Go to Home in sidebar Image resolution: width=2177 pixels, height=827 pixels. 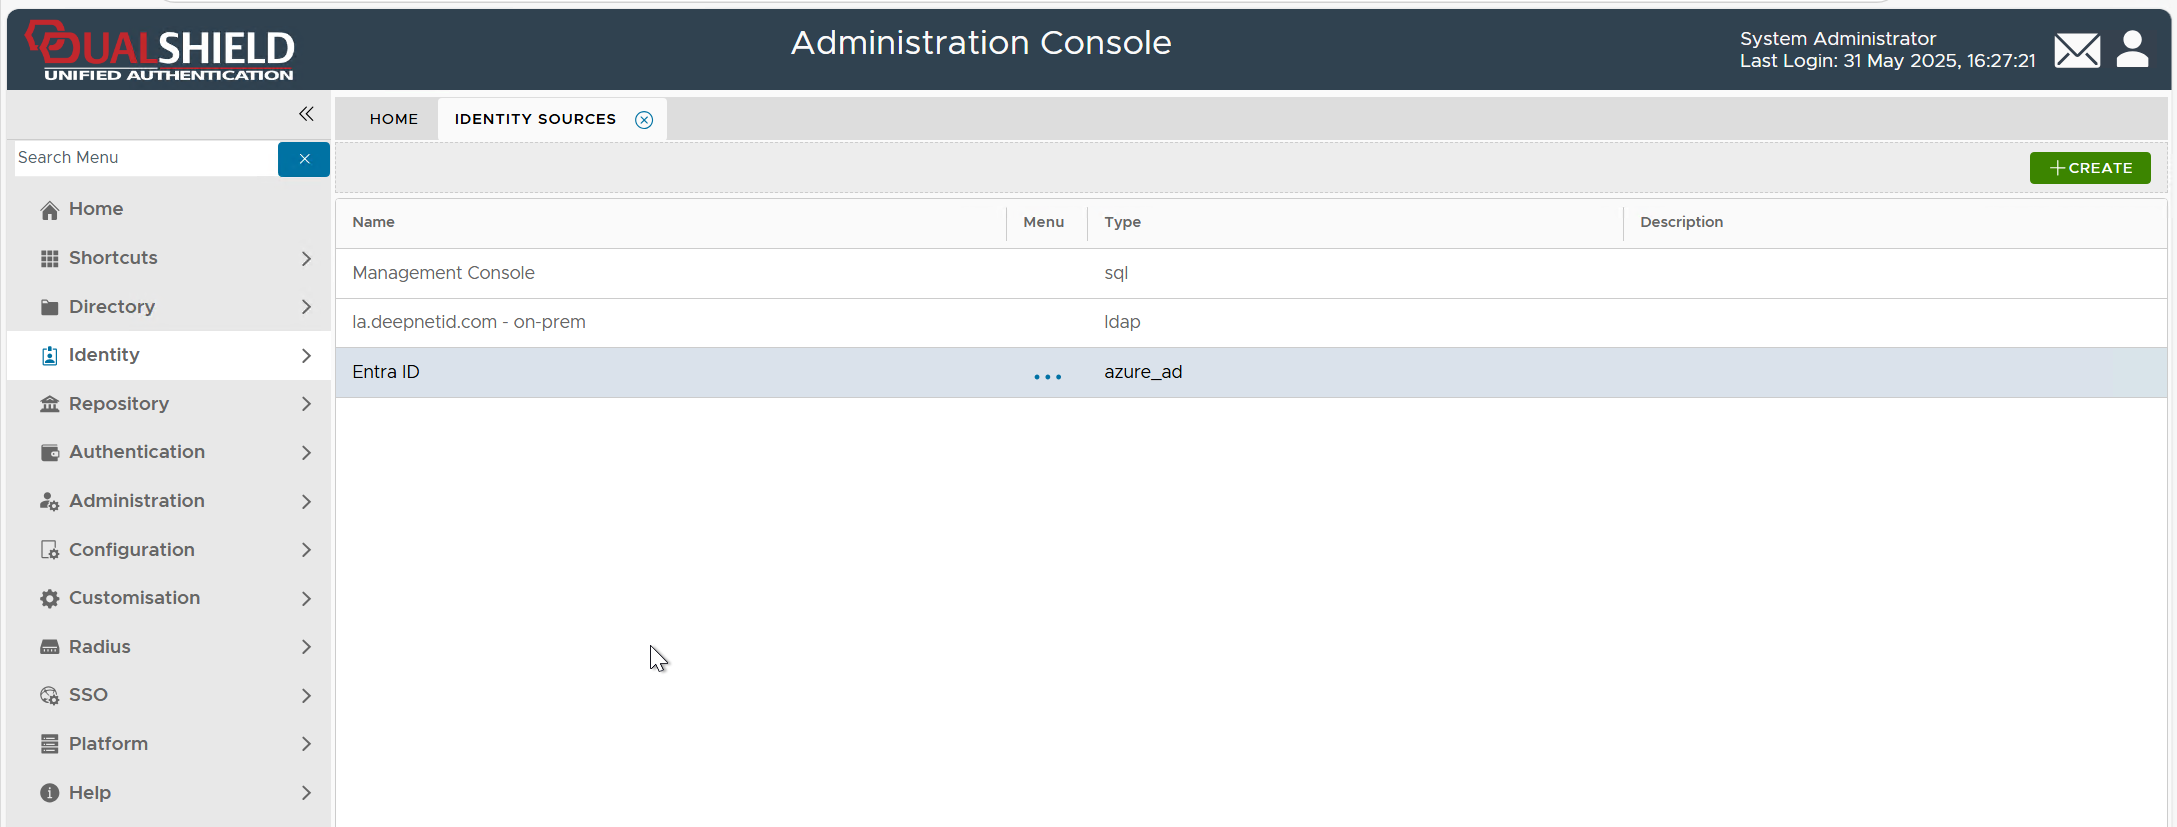[96, 209]
